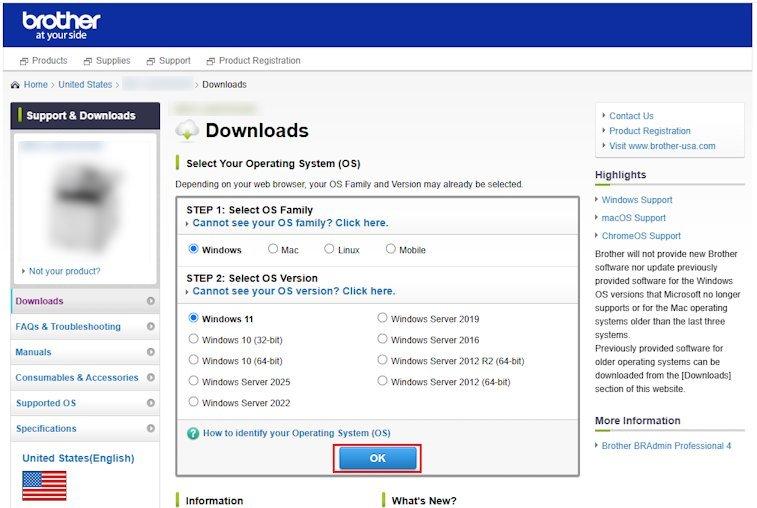Go to Home breadcrumb link
This screenshot has width=757, height=508.
coord(36,85)
